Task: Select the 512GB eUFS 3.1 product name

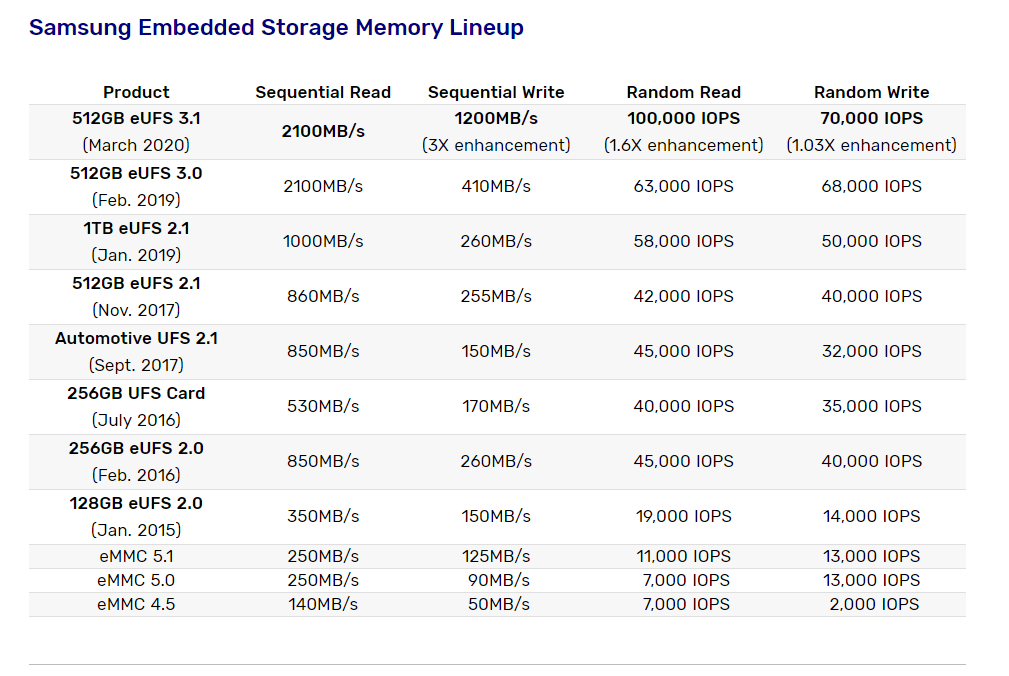Action: point(136,118)
